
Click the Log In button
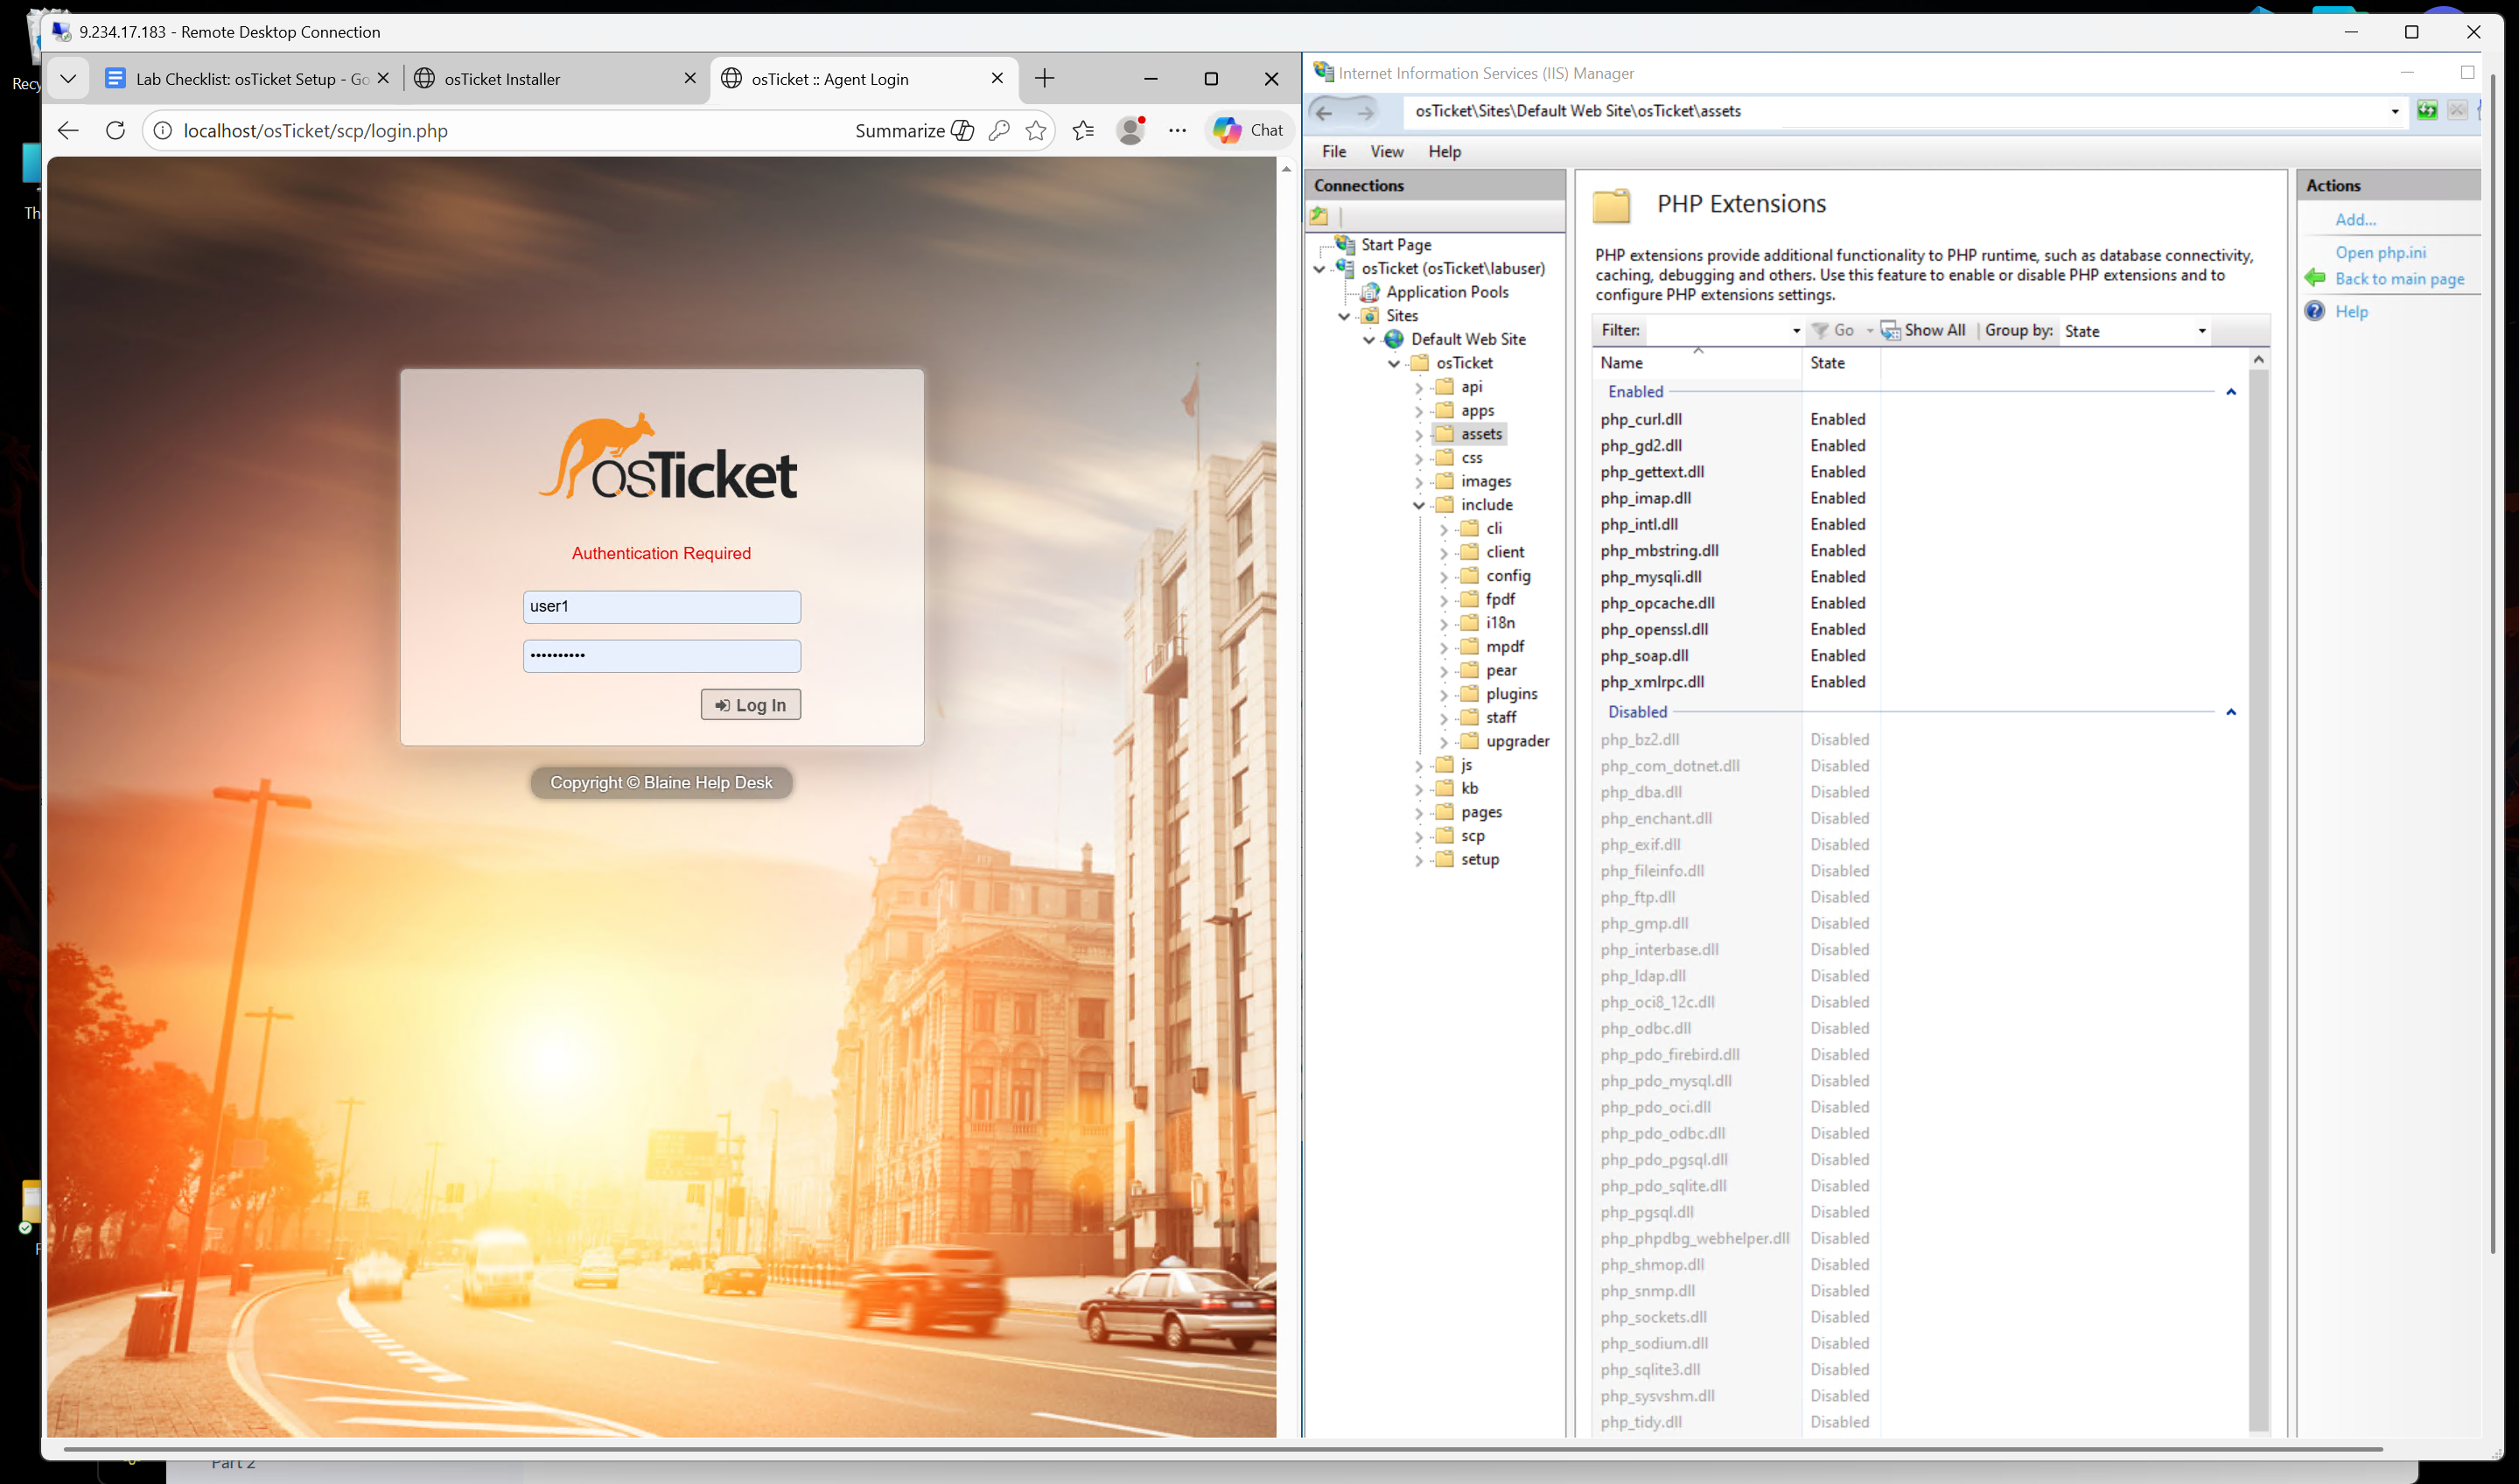click(x=750, y=705)
